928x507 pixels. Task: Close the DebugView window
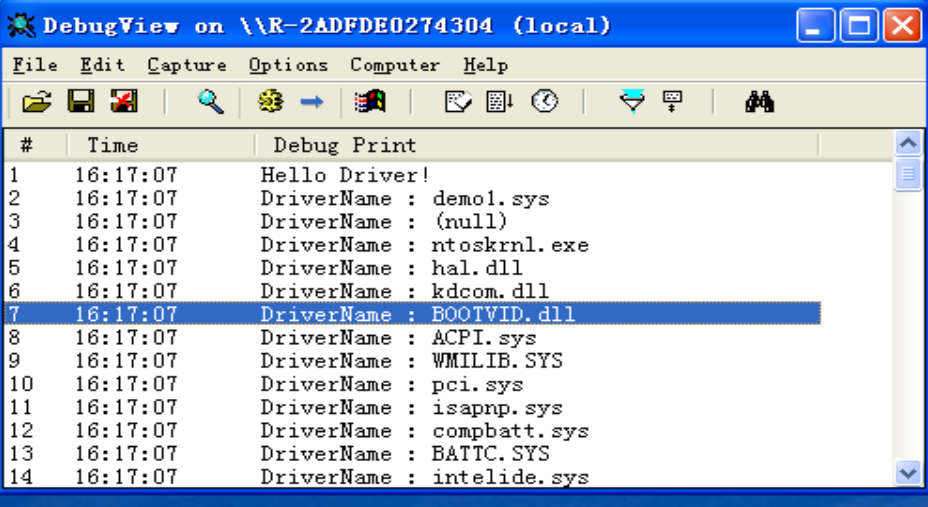(x=902, y=25)
